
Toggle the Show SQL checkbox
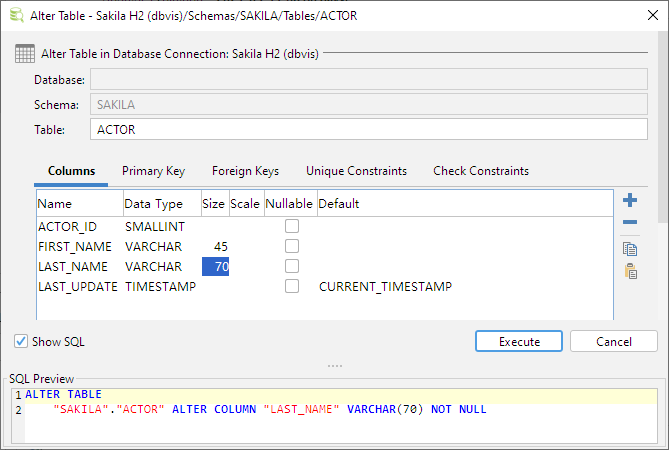coord(21,342)
